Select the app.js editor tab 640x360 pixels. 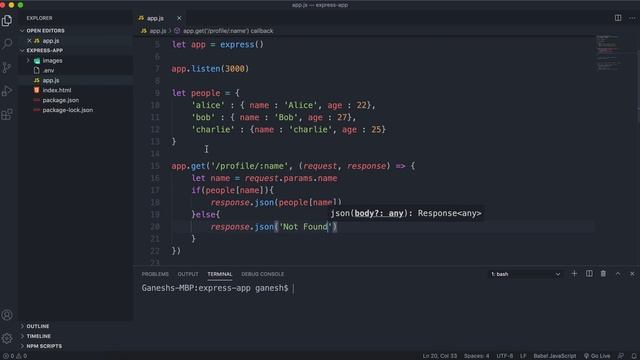pos(155,18)
